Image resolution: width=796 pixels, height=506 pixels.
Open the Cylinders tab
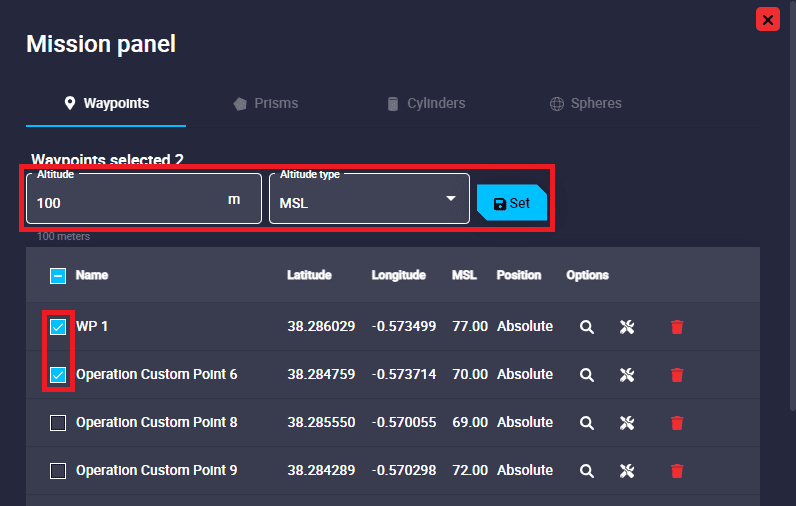point(425,103)
